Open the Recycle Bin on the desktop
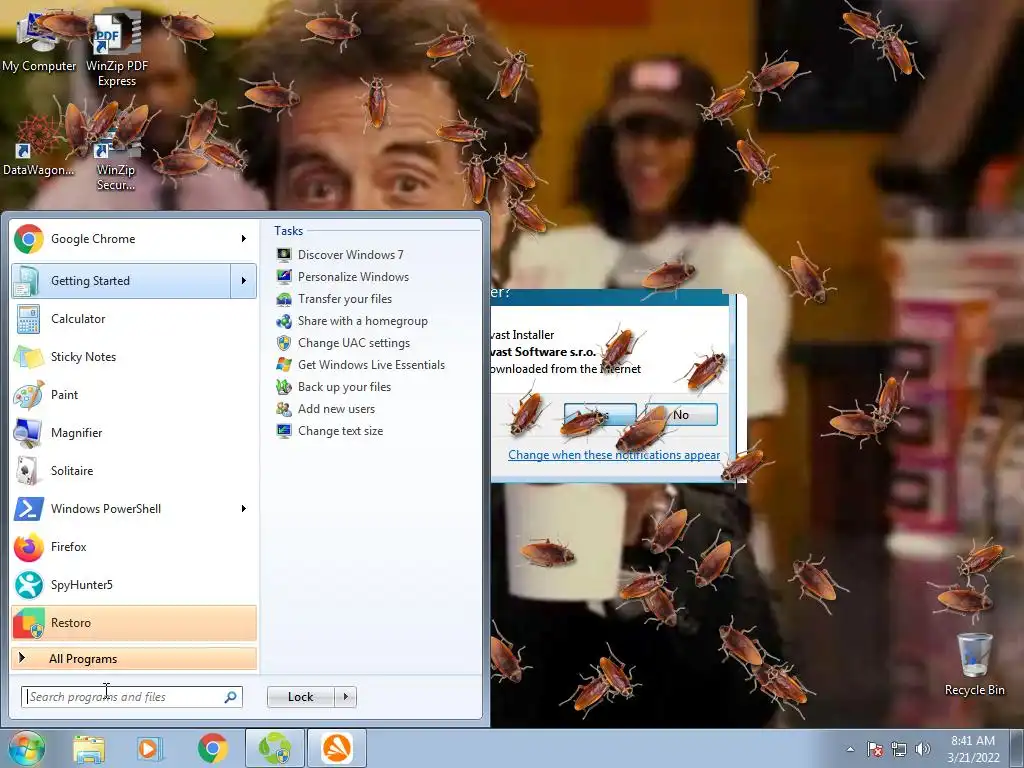 pos(974,665)
